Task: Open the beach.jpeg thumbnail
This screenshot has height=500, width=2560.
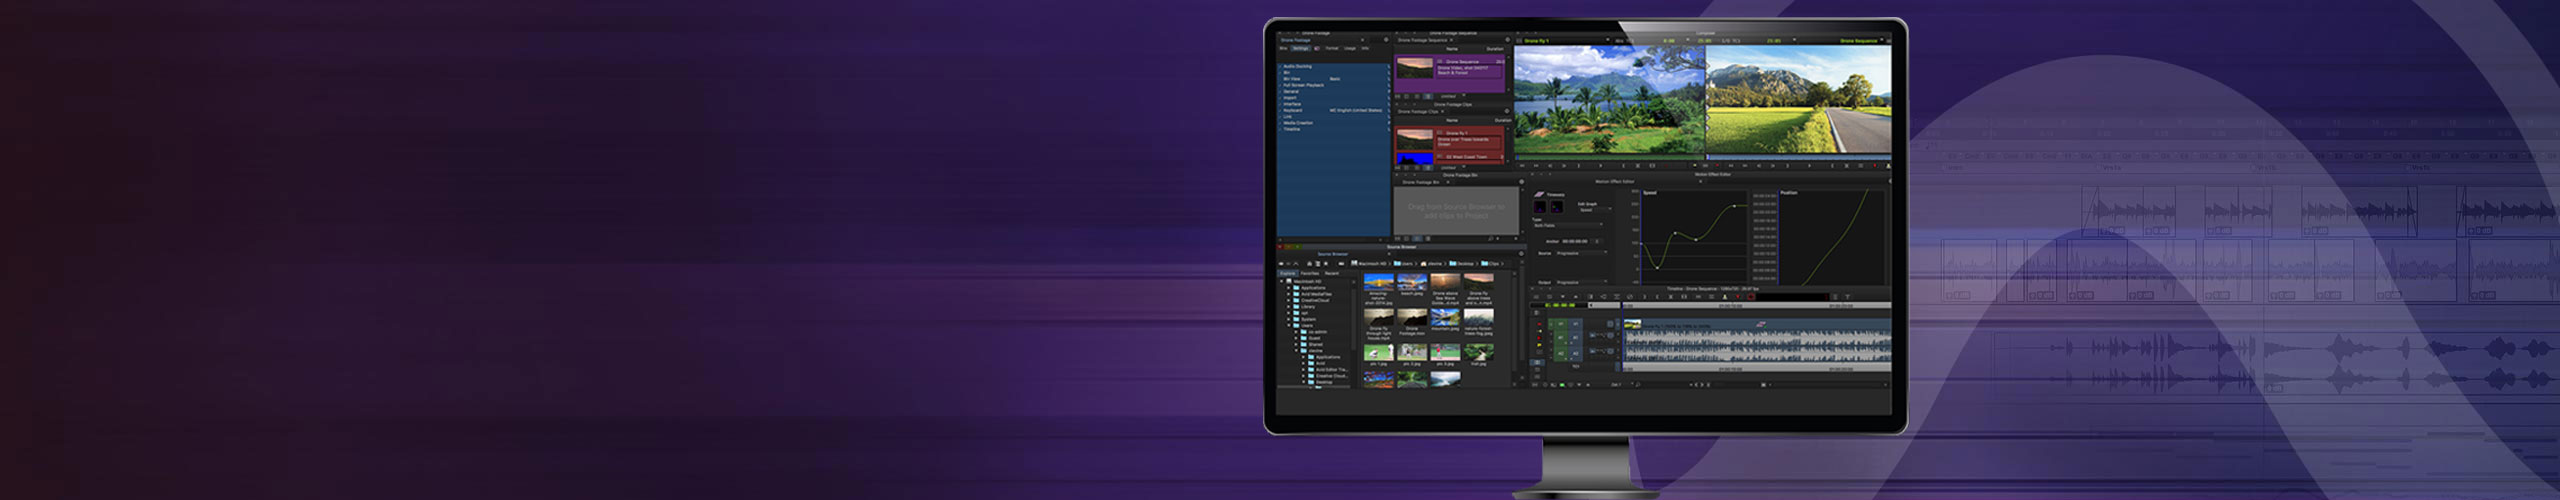Action: [x=1412, y=282]
